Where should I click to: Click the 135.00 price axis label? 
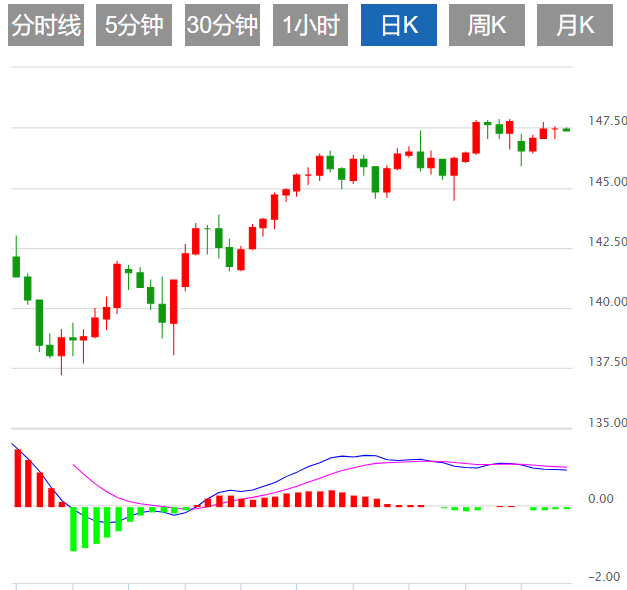pyautogui.click(x=607, y=423)
